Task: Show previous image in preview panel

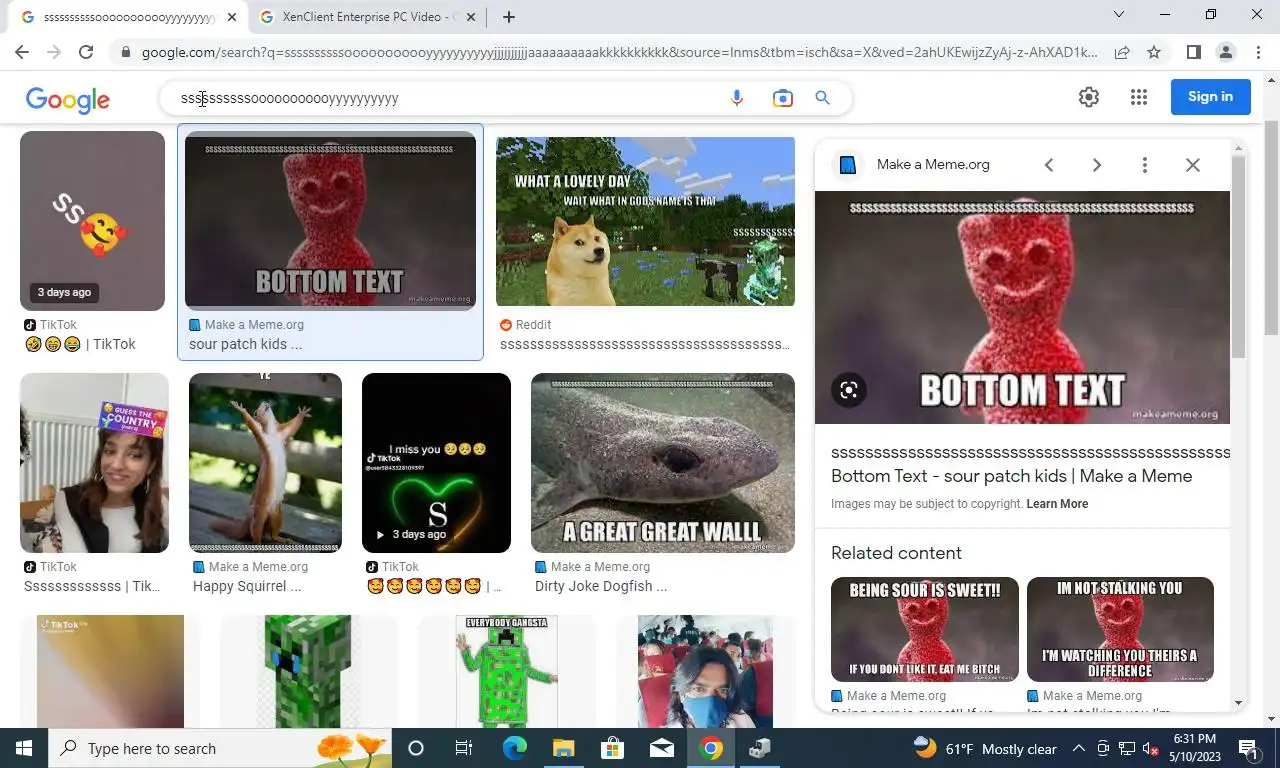Action: coord(1049,165)
